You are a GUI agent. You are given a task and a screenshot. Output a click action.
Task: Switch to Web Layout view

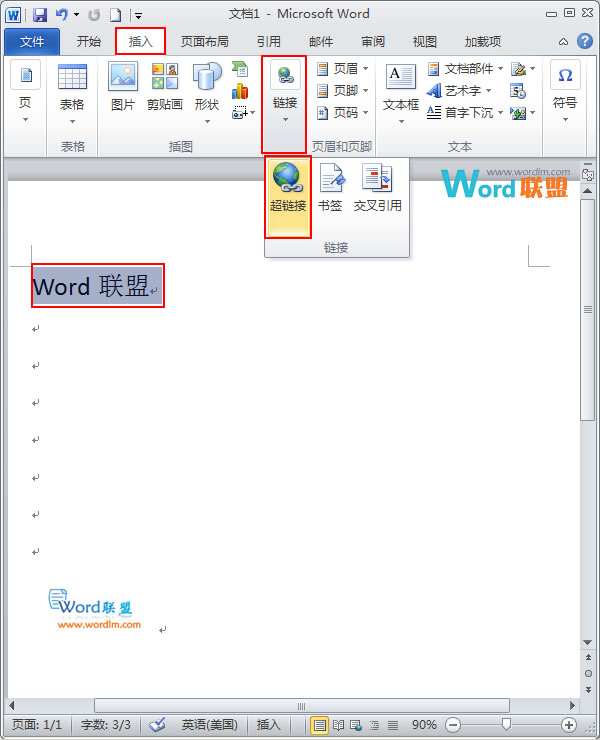pos(356,724)
